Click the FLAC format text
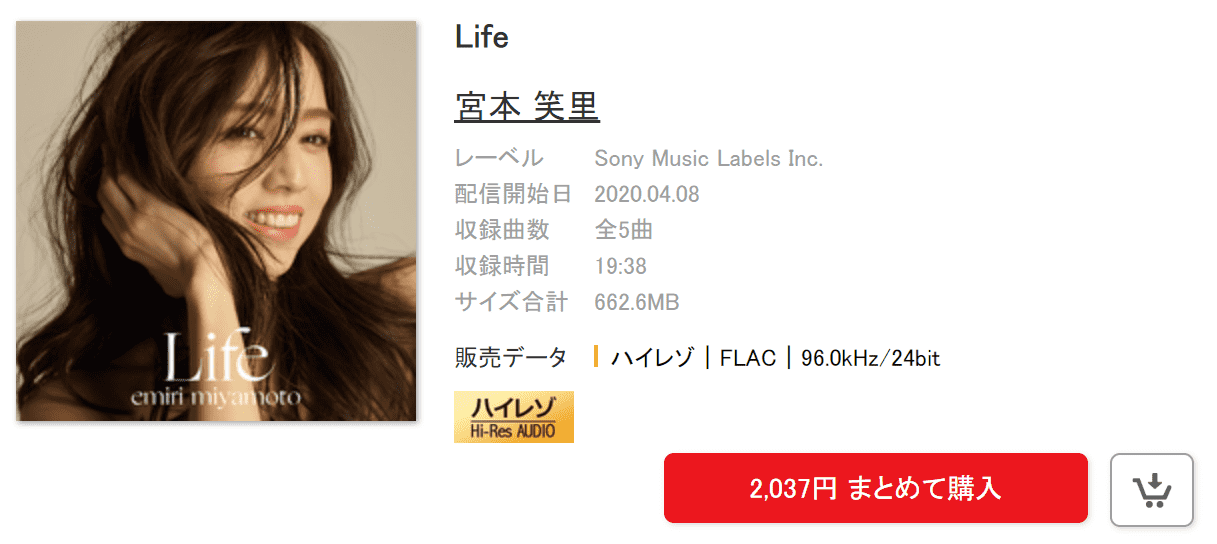Viewport: 1217px width, 544px height. pyautogui.click(x=748, y=357)
